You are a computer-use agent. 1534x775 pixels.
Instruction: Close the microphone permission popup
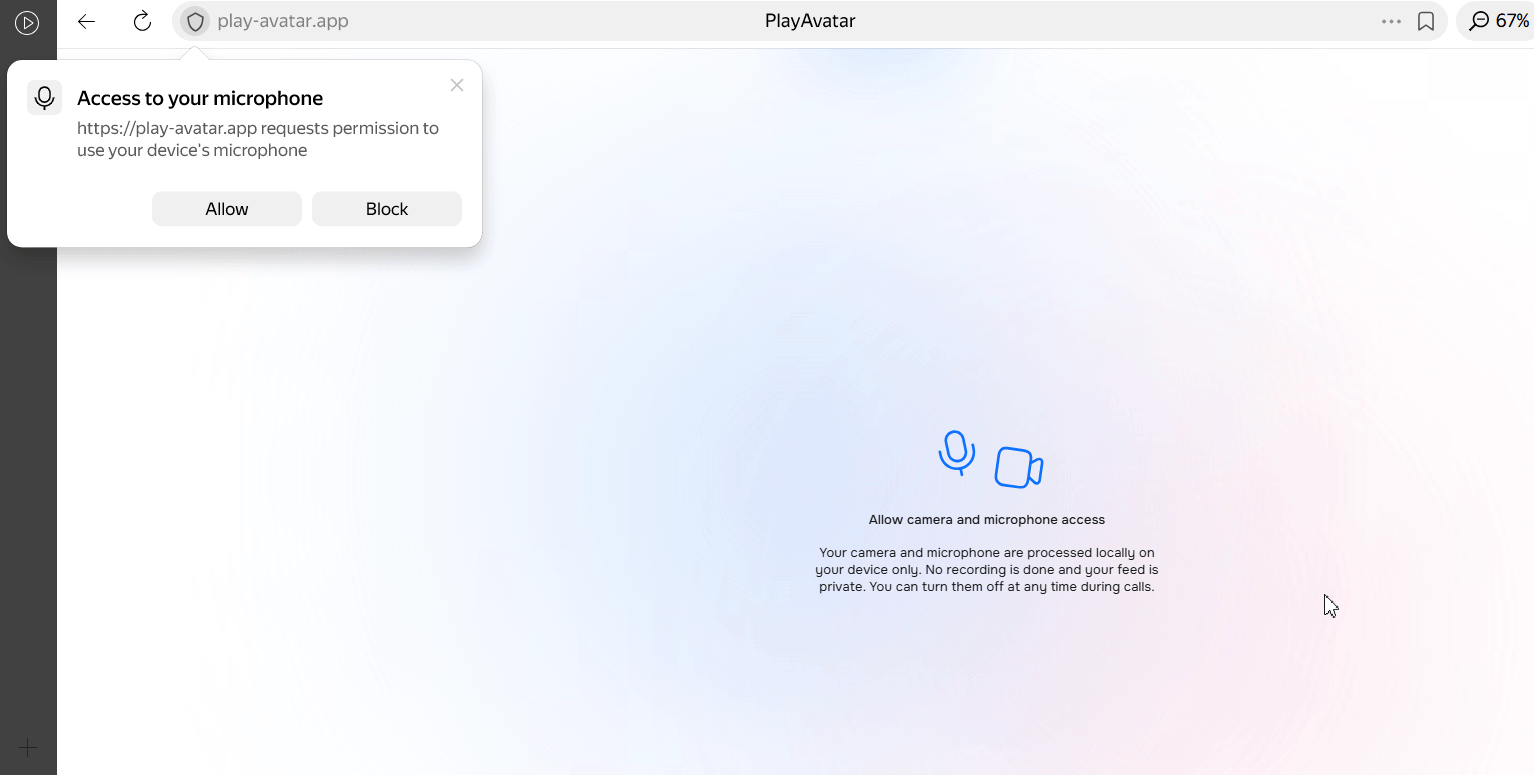(457, 85)
